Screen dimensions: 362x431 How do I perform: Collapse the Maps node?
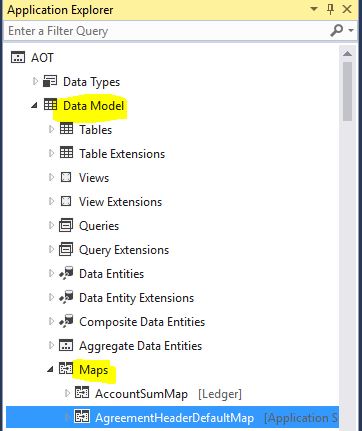tap(50, 369)
